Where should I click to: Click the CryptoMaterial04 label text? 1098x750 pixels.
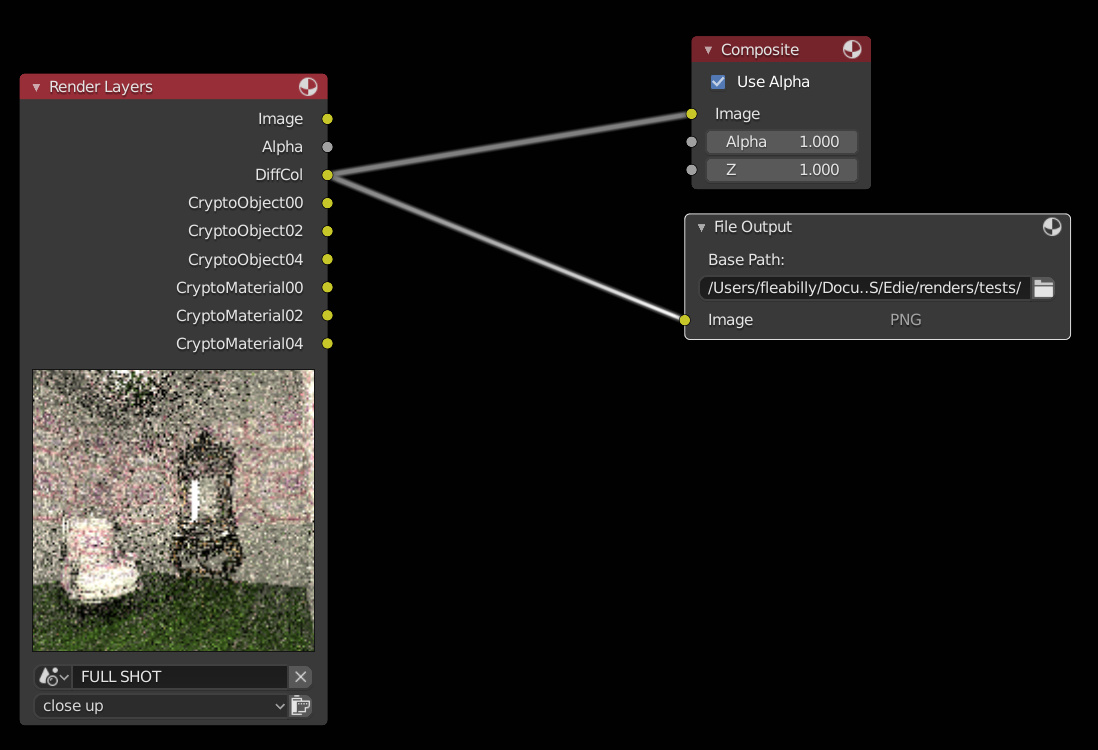click(239, 344)
